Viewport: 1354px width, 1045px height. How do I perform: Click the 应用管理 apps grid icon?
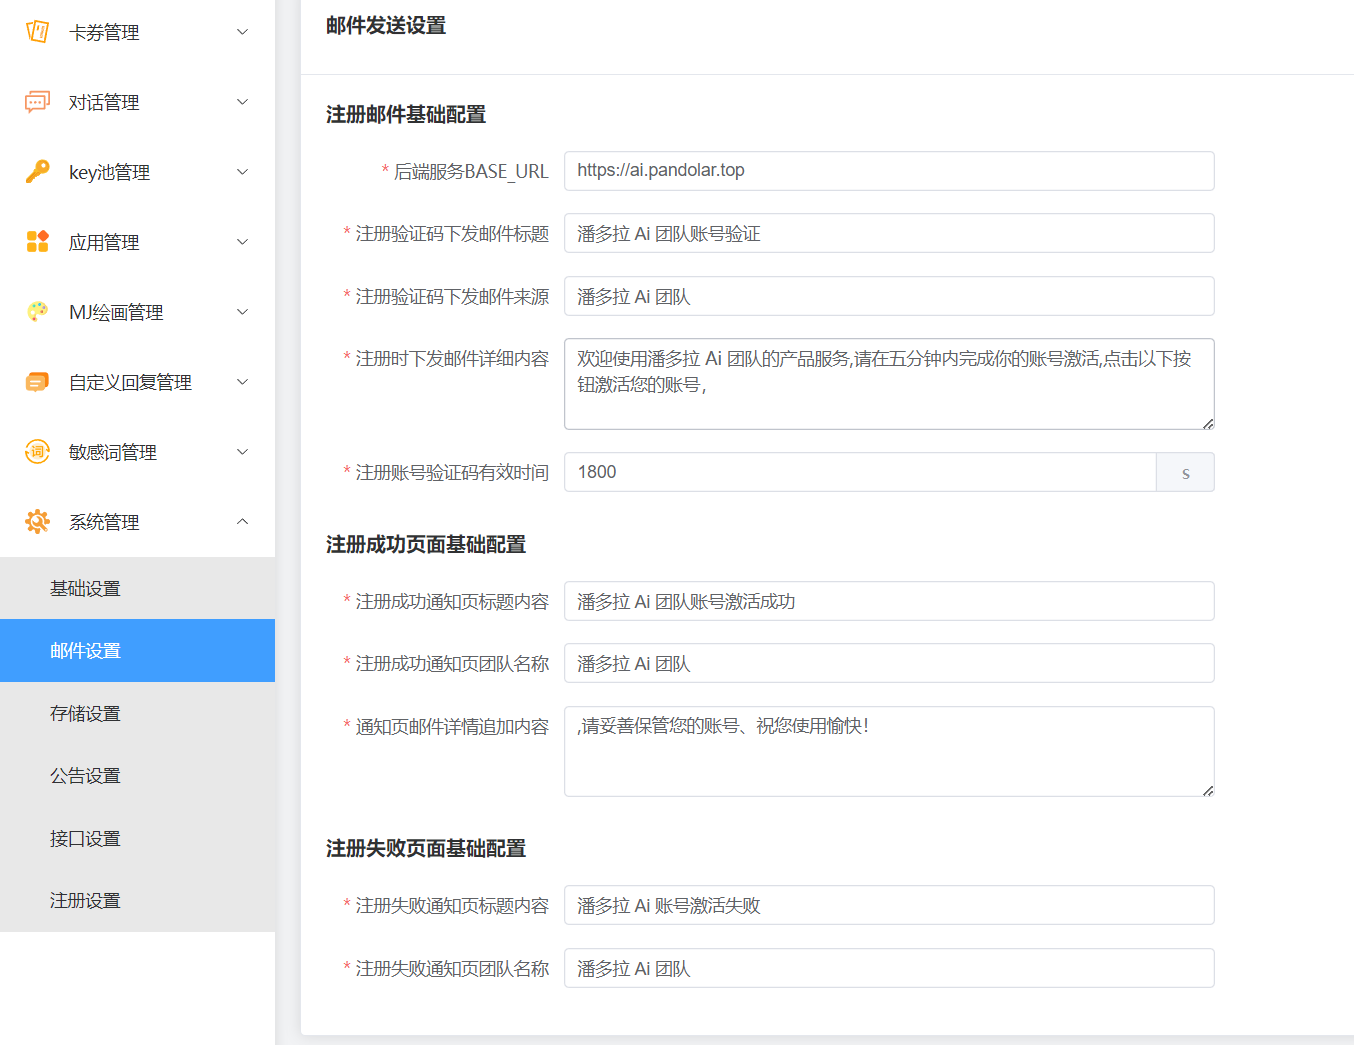click(x=37, y=242)
